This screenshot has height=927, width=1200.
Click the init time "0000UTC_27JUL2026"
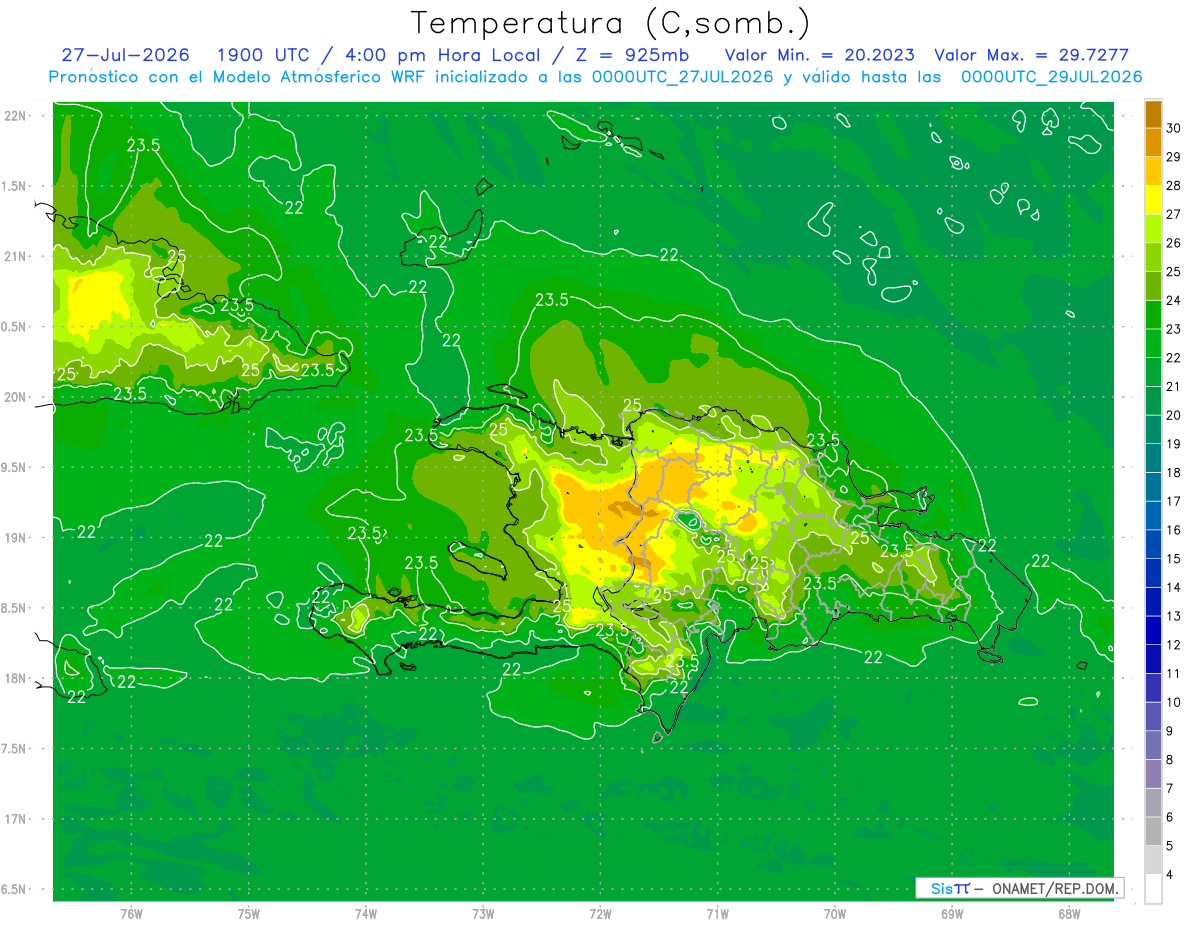click(x=683, y=77)
